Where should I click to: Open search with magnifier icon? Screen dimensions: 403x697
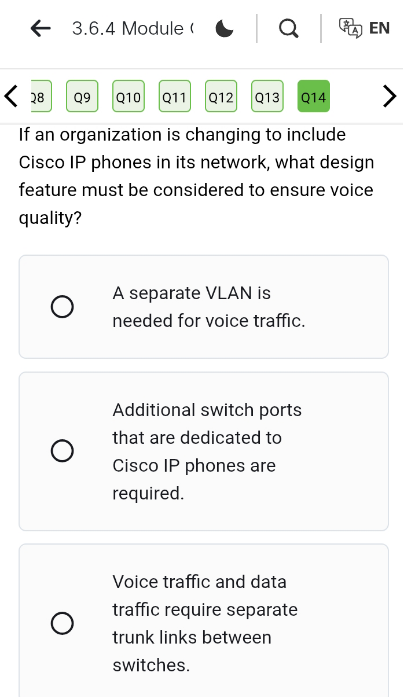[x=289, y=28]
